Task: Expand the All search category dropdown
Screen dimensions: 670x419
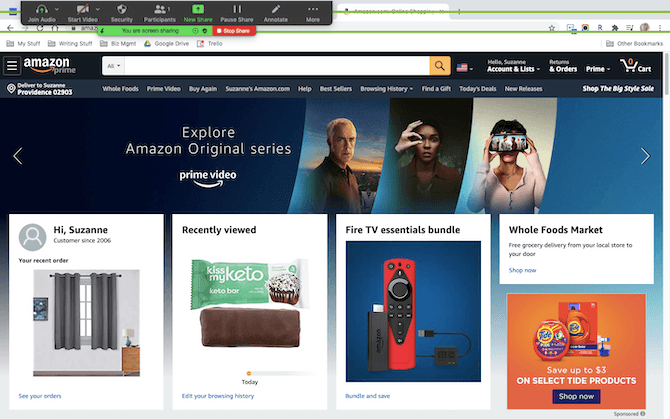Action: pos(114,66)
